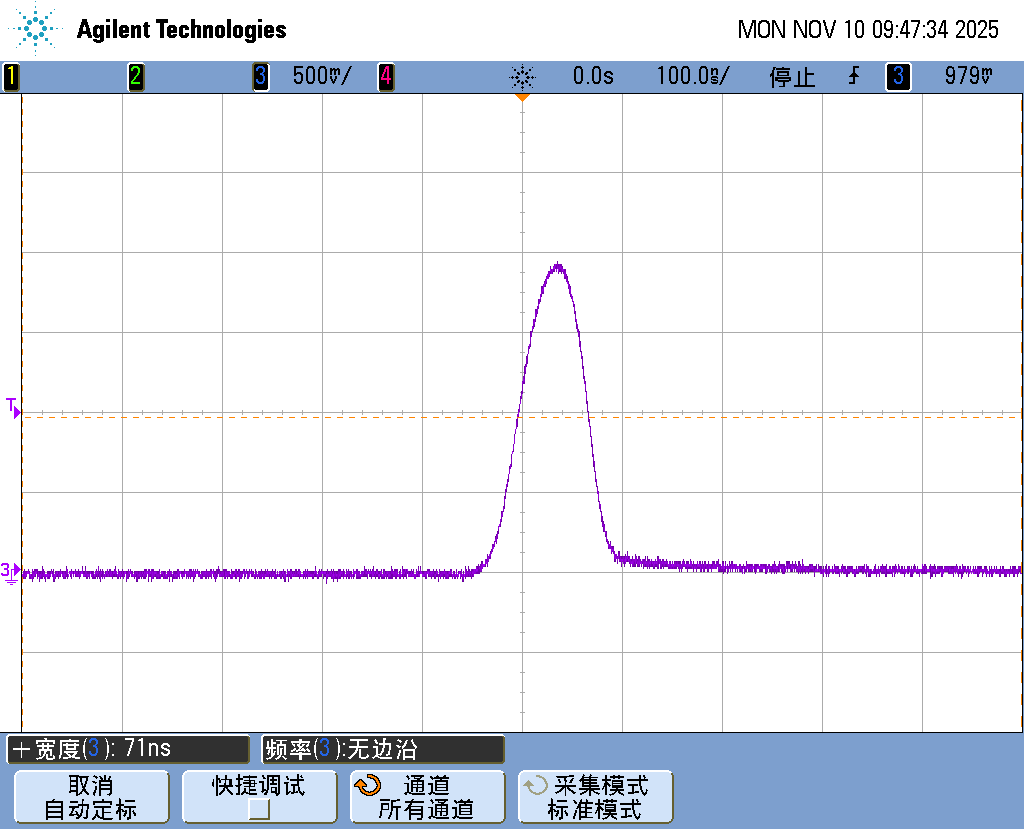
Task: Select the pink channel 4 indicator
Action: 385,77
